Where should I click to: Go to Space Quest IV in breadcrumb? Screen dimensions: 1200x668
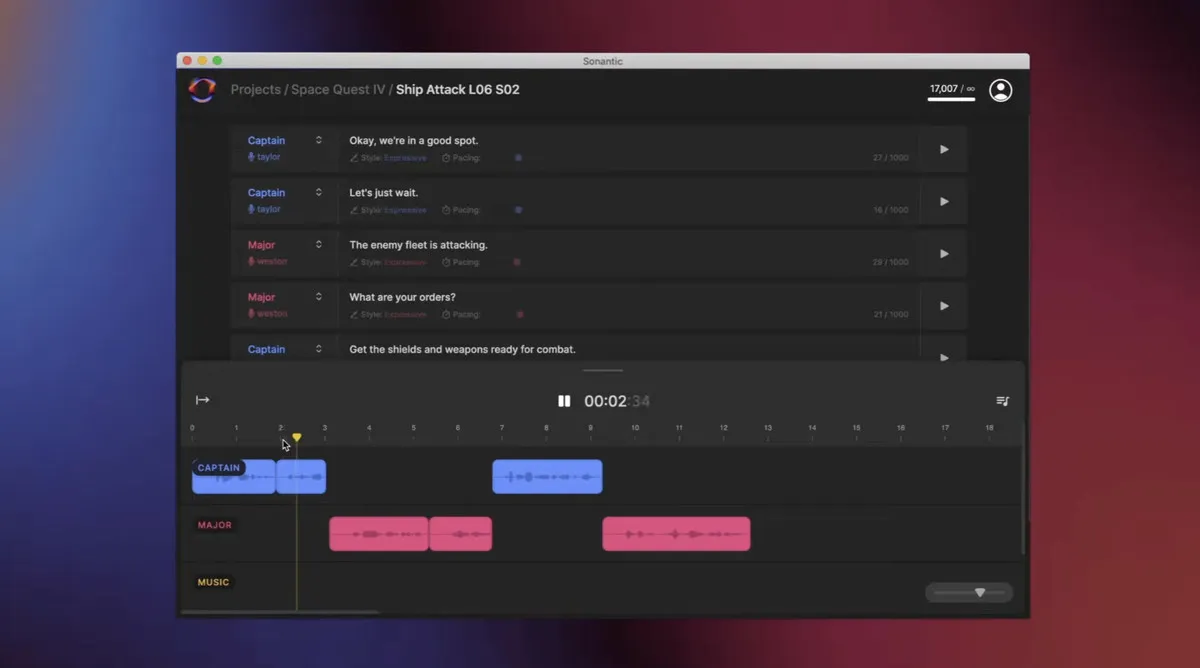coord(338,90)
